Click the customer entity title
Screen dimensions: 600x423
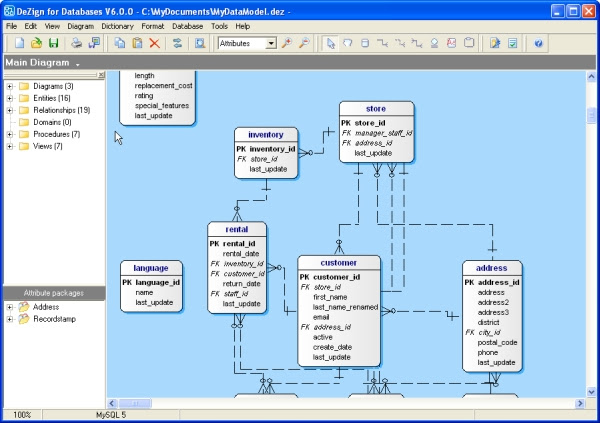339,263
